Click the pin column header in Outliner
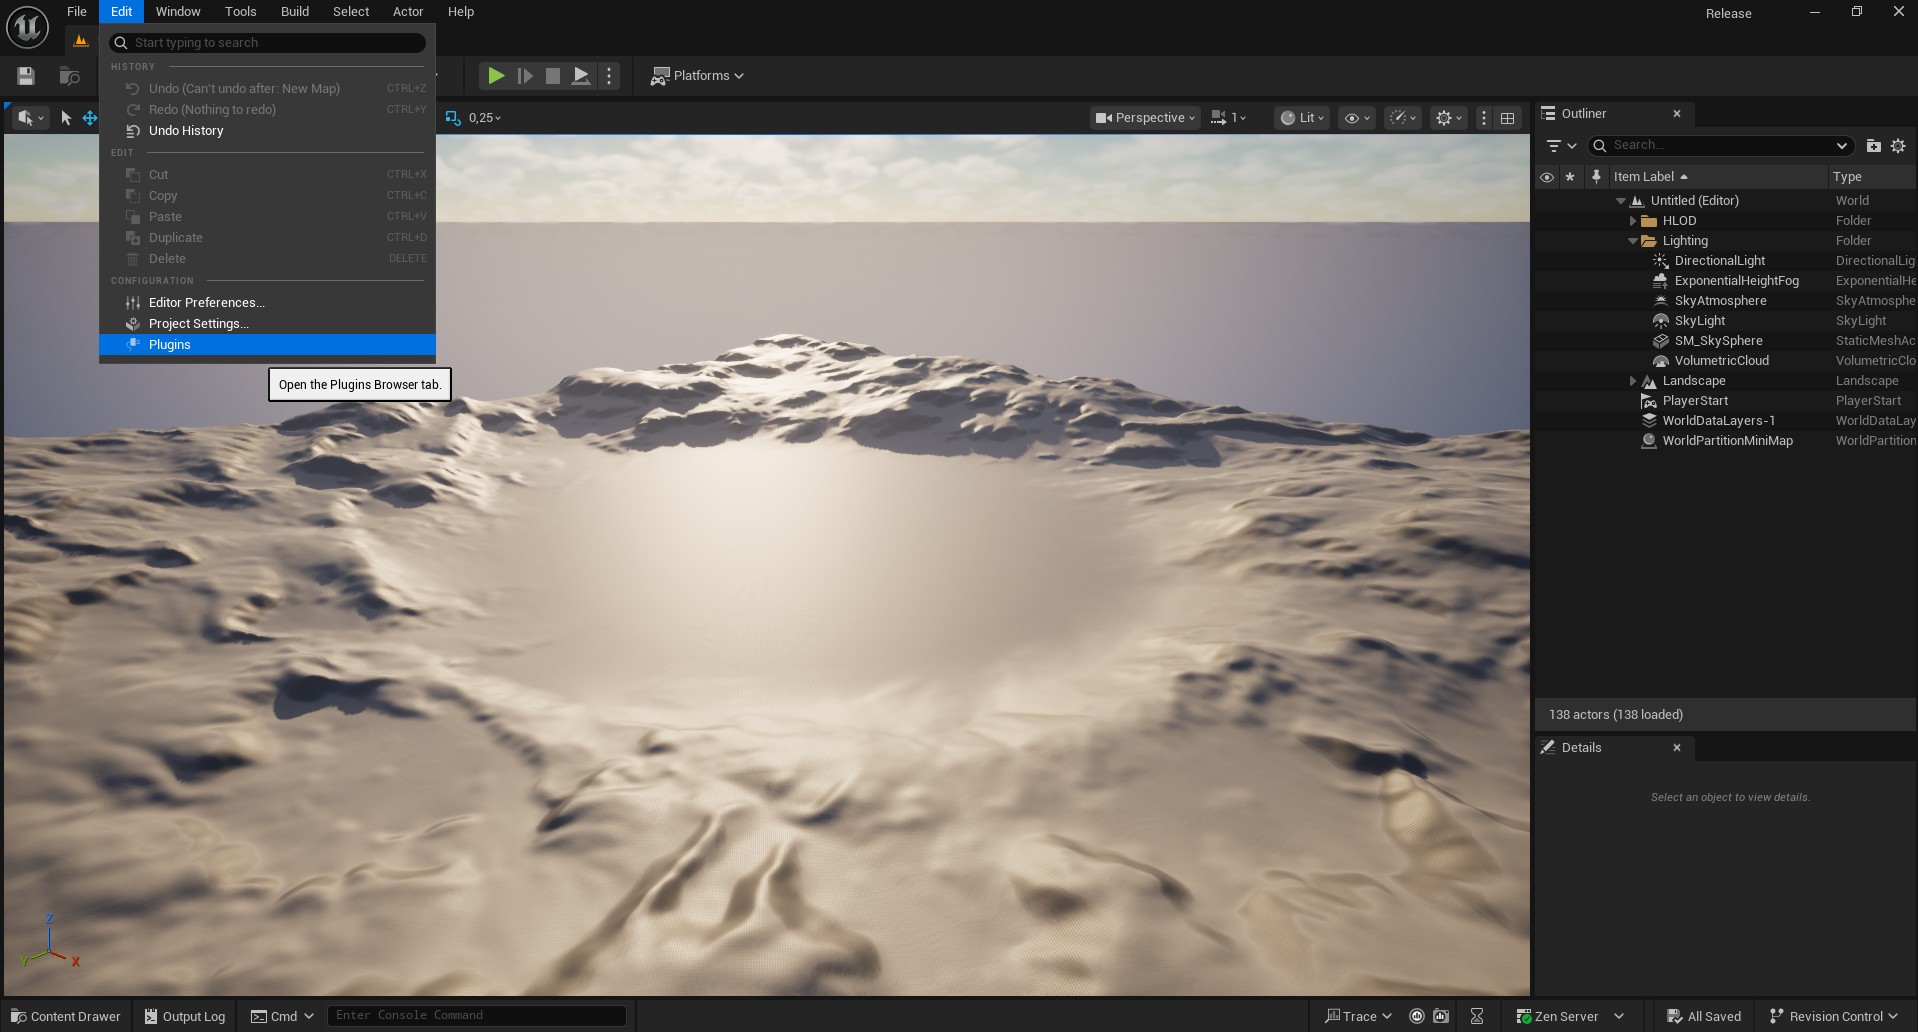 (x=1596, y=177)
